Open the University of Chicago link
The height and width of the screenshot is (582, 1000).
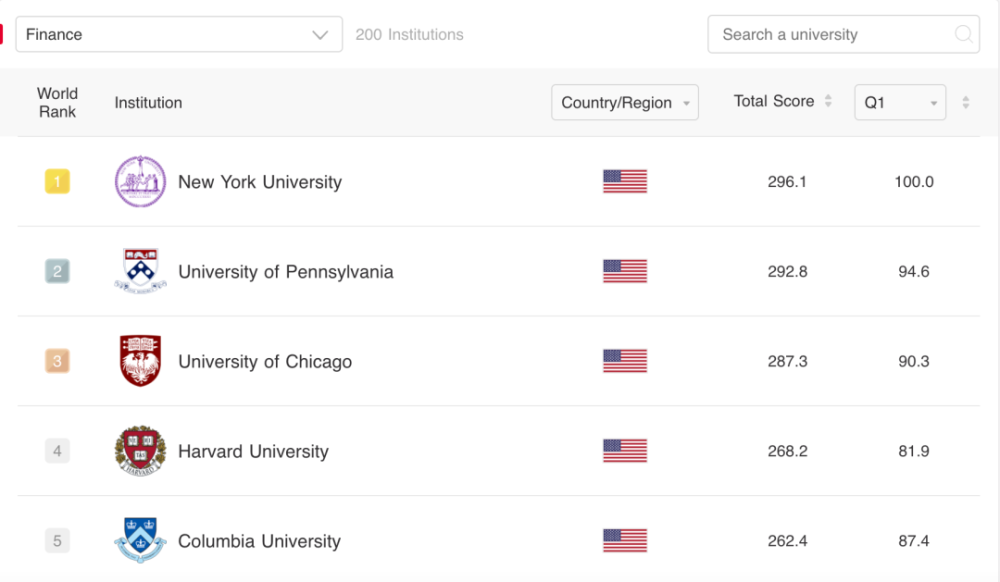click(265, 362)
